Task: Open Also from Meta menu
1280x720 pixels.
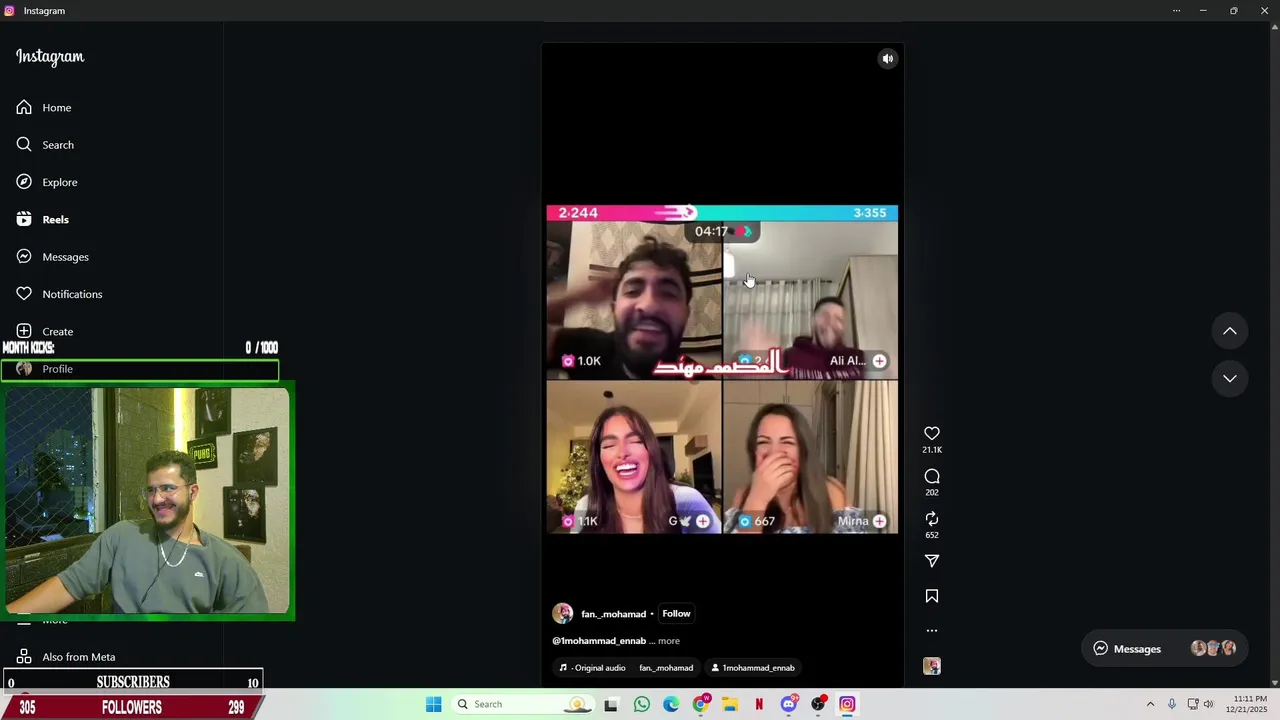Action: 66,657
